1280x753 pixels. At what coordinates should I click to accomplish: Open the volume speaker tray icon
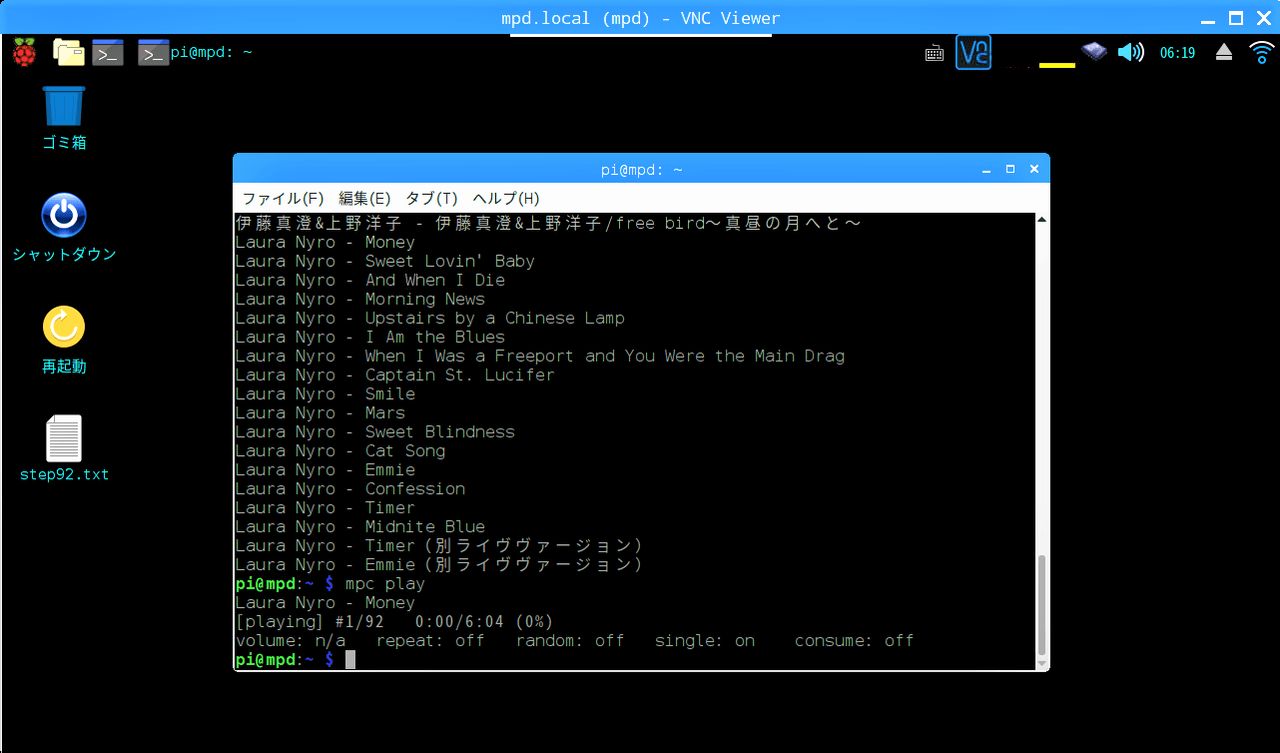click(x=1130, y=52)
